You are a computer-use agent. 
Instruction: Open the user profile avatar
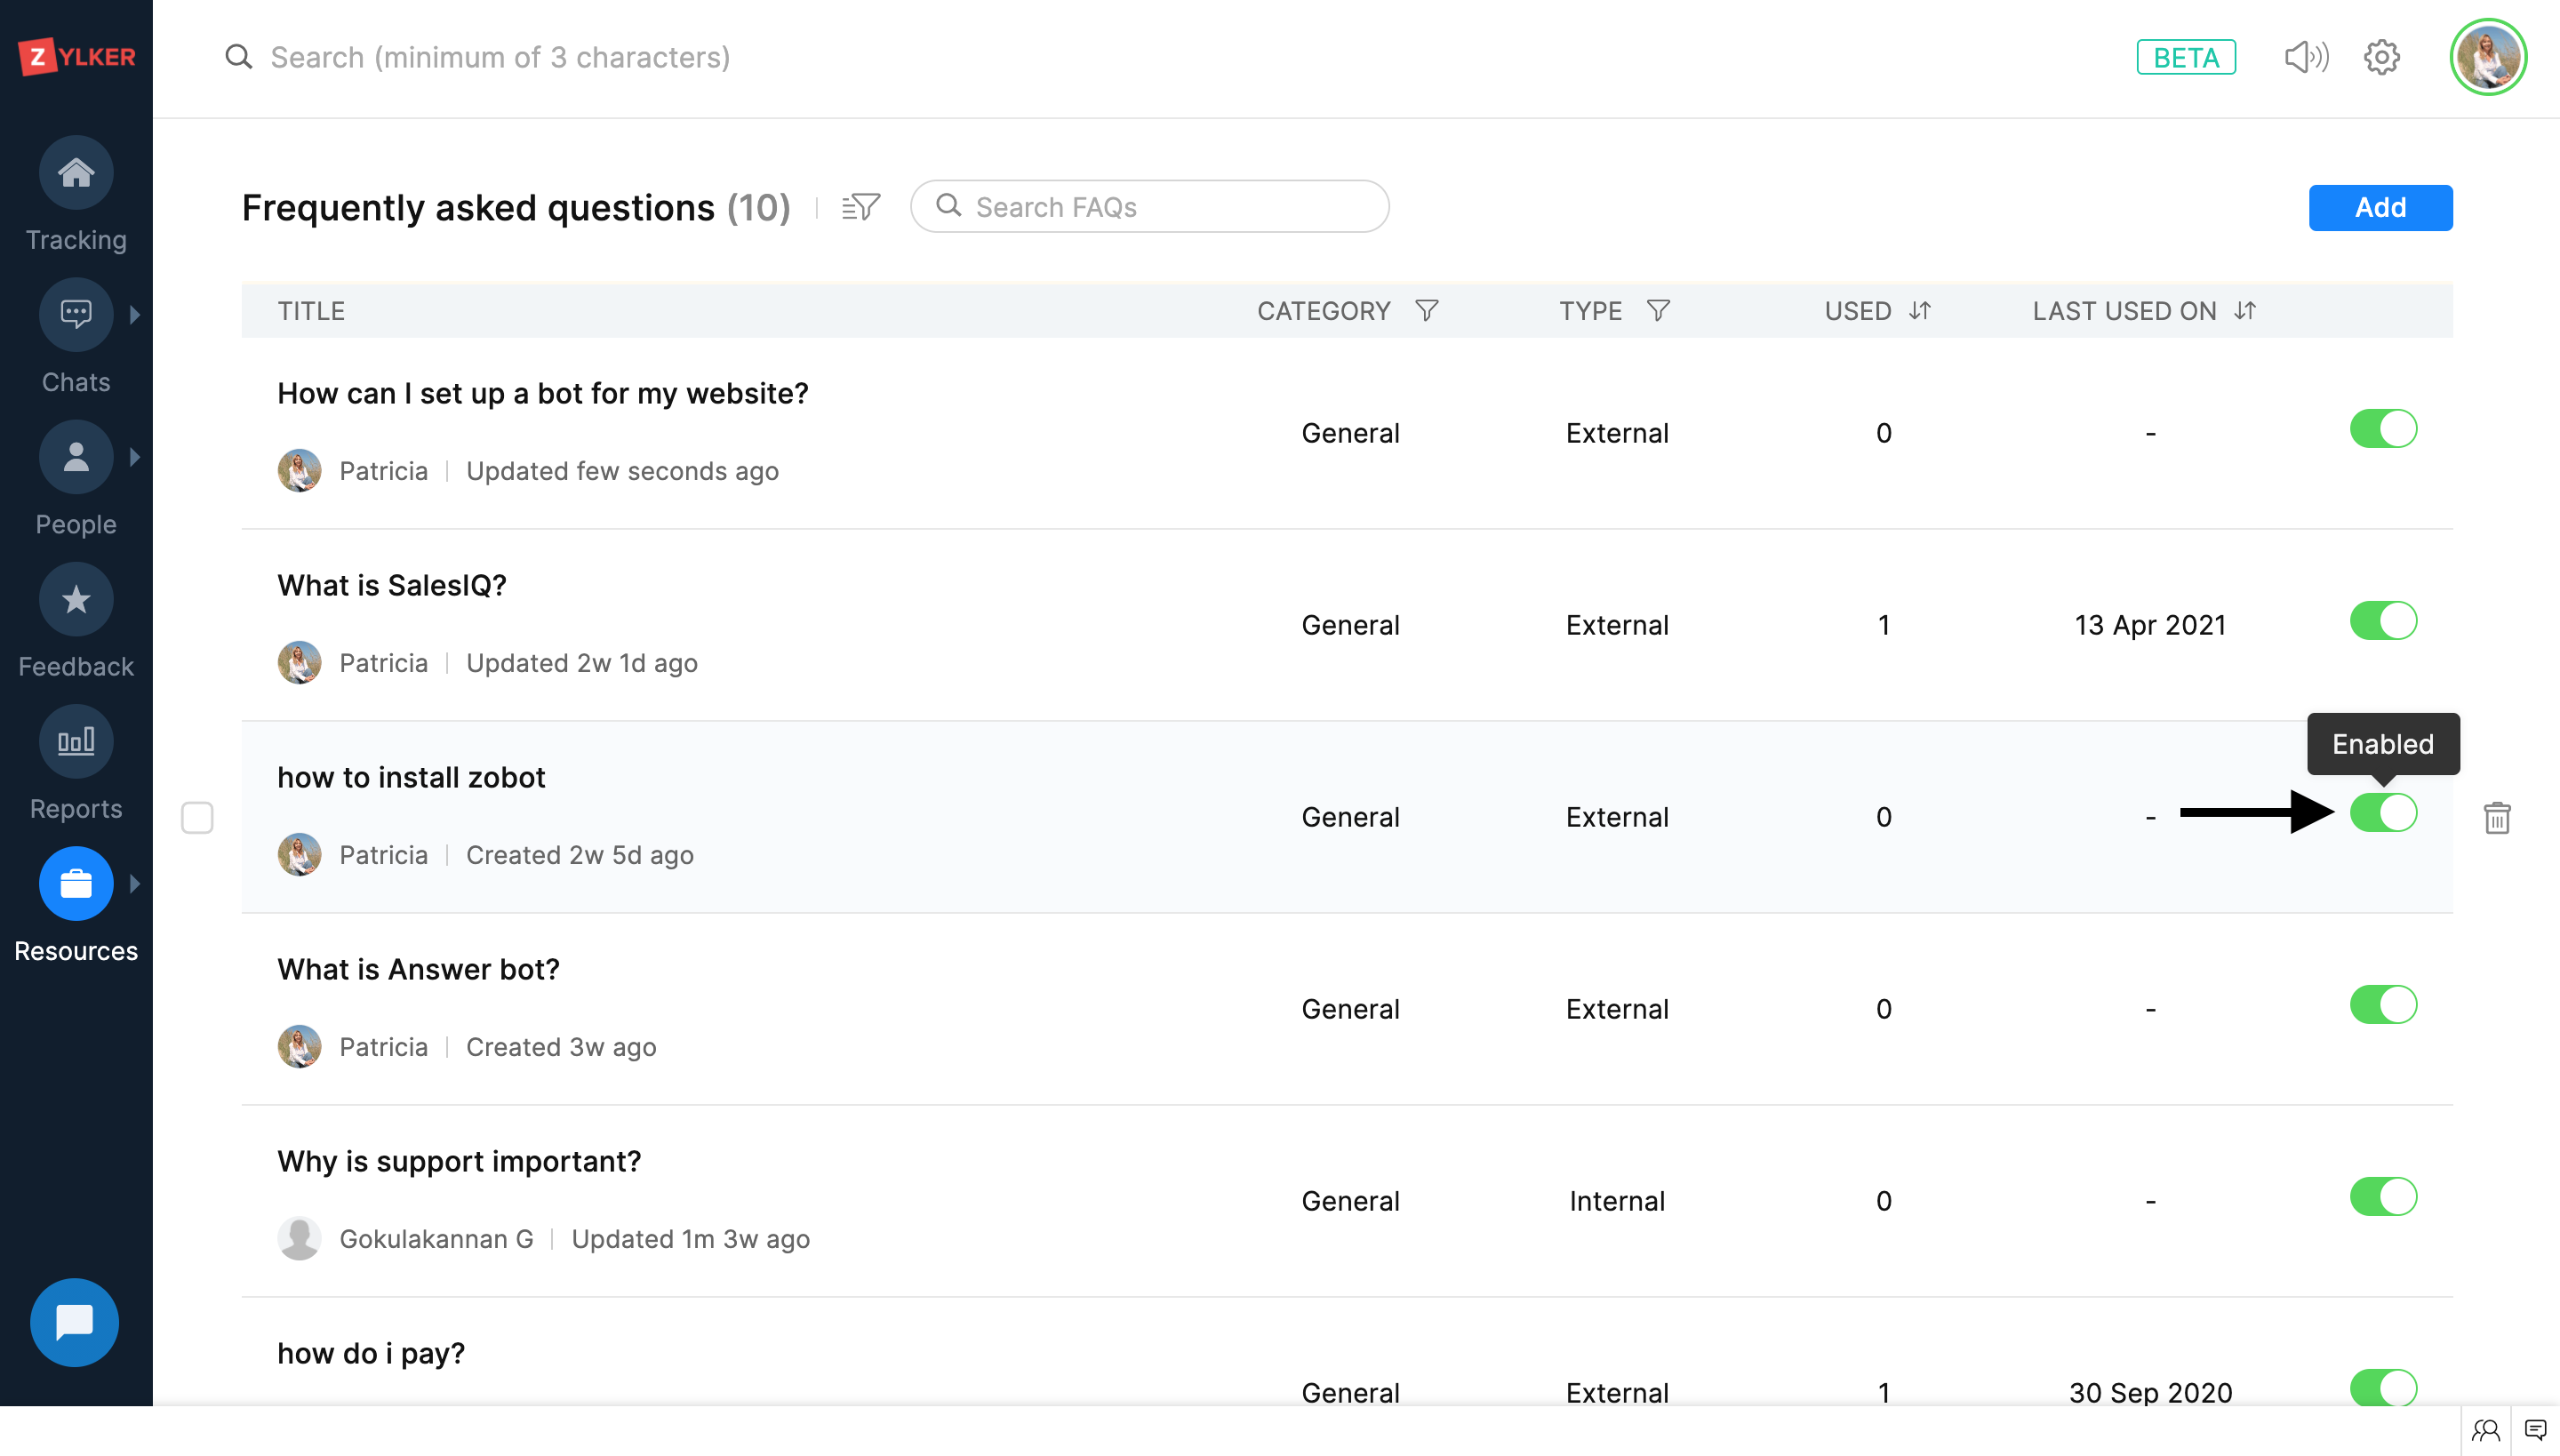pos(2488,57)
